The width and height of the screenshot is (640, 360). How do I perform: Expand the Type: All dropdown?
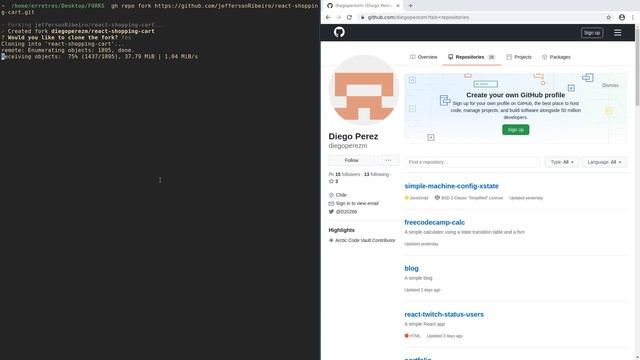(562, 162)
